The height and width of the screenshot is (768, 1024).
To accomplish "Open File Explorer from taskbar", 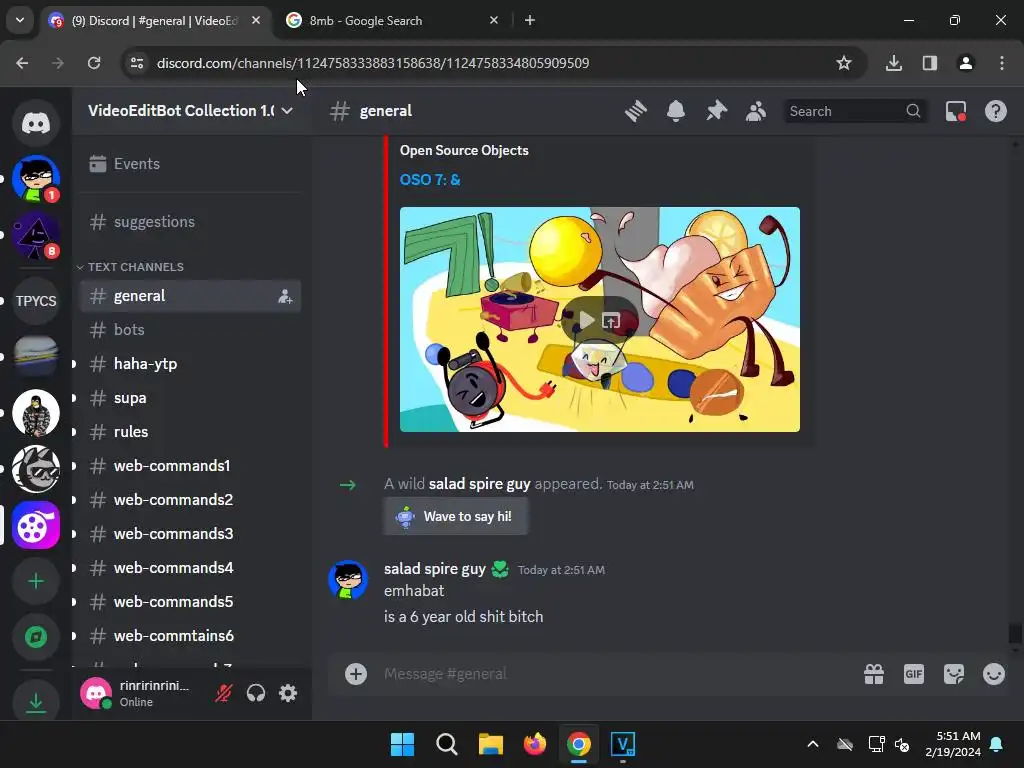I will (x=490, y=744).
